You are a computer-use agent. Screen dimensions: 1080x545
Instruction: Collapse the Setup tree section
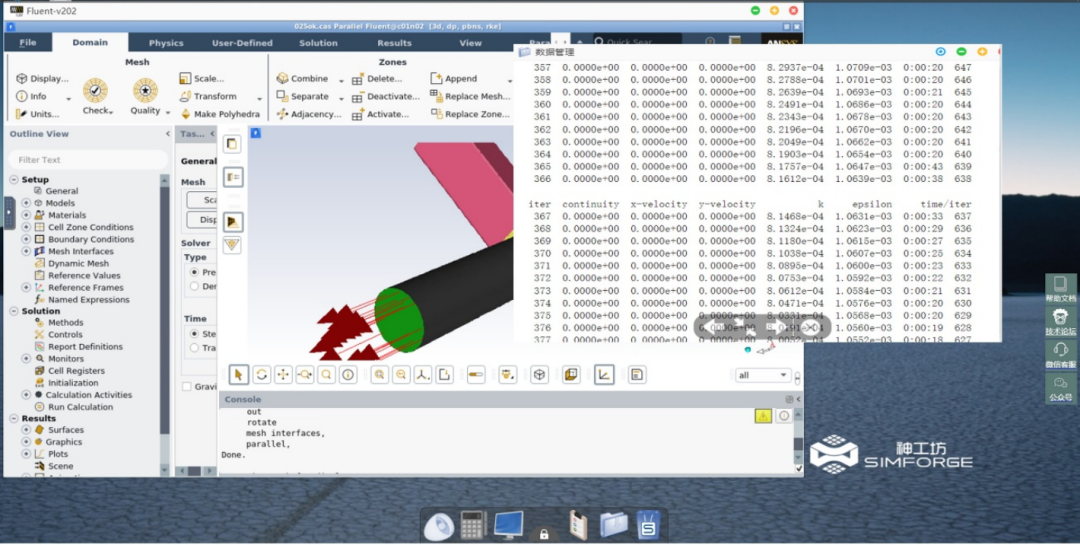pos(14,180)
